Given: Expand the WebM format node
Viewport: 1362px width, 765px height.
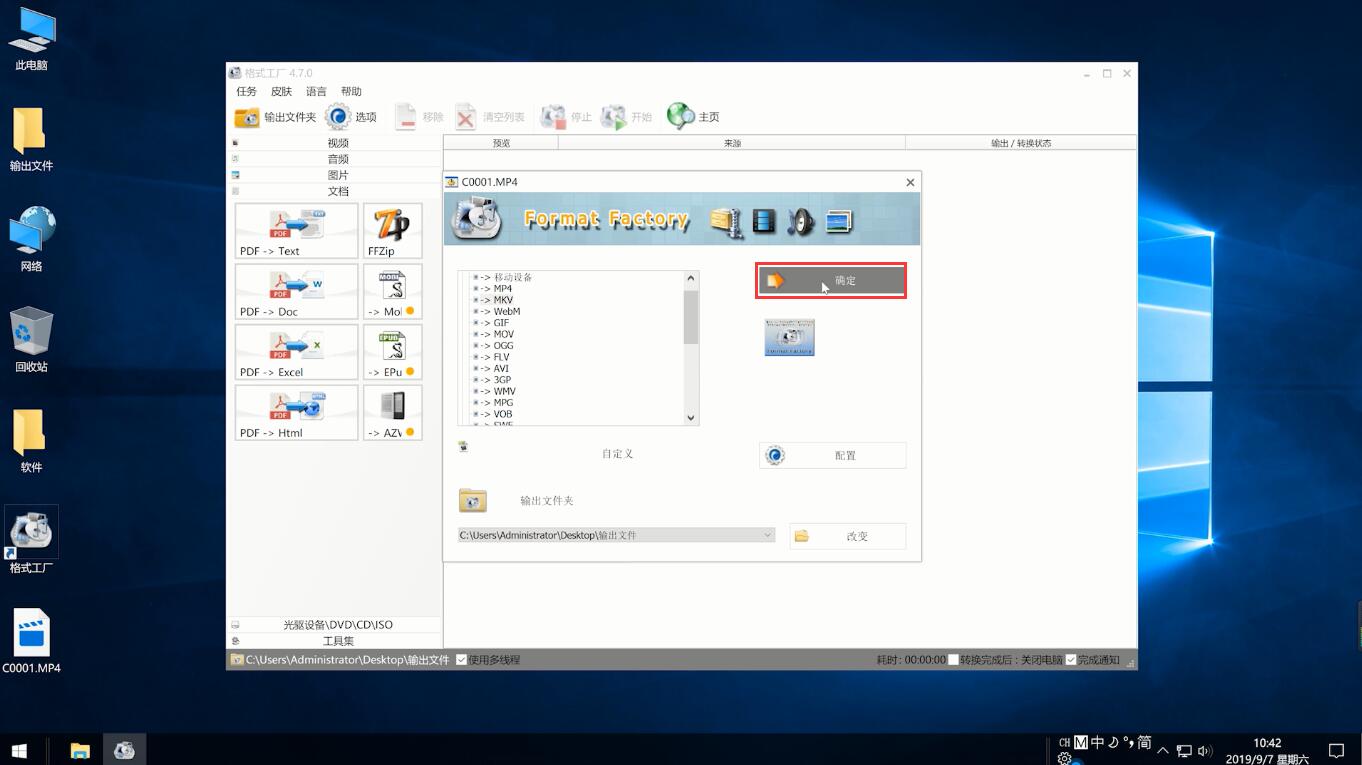Looking at the screenshot, I should click(x=476, y=311).
